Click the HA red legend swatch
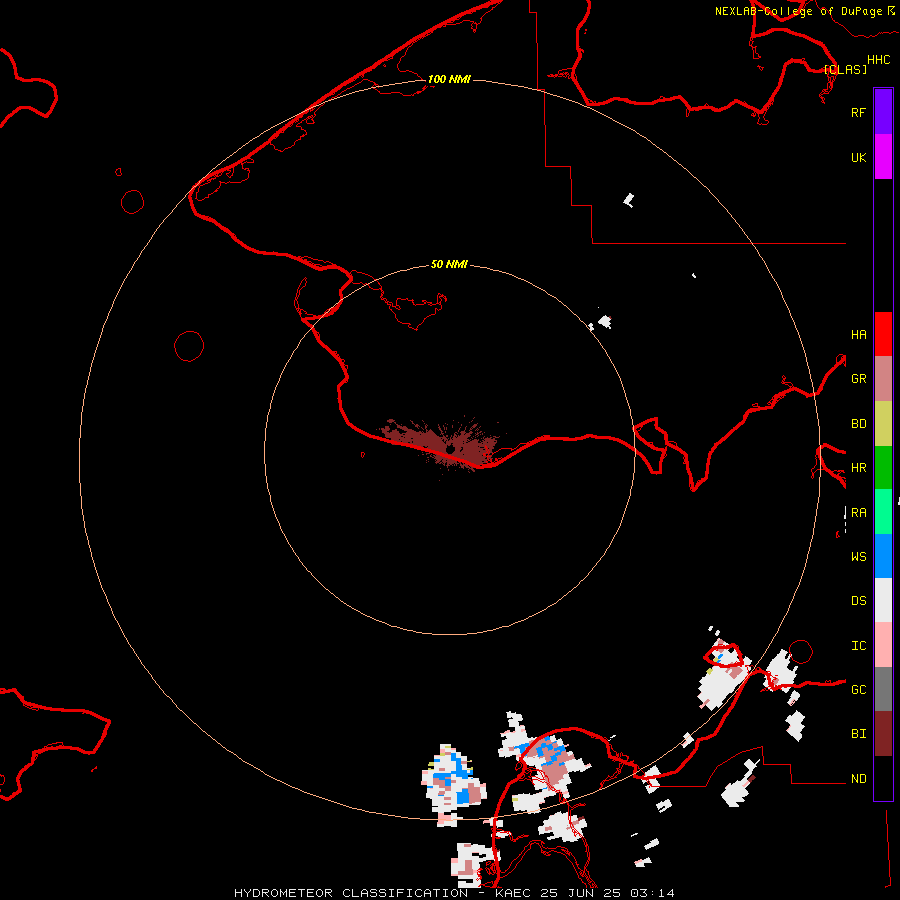This screenshot has width=900, height=900. 883,334
